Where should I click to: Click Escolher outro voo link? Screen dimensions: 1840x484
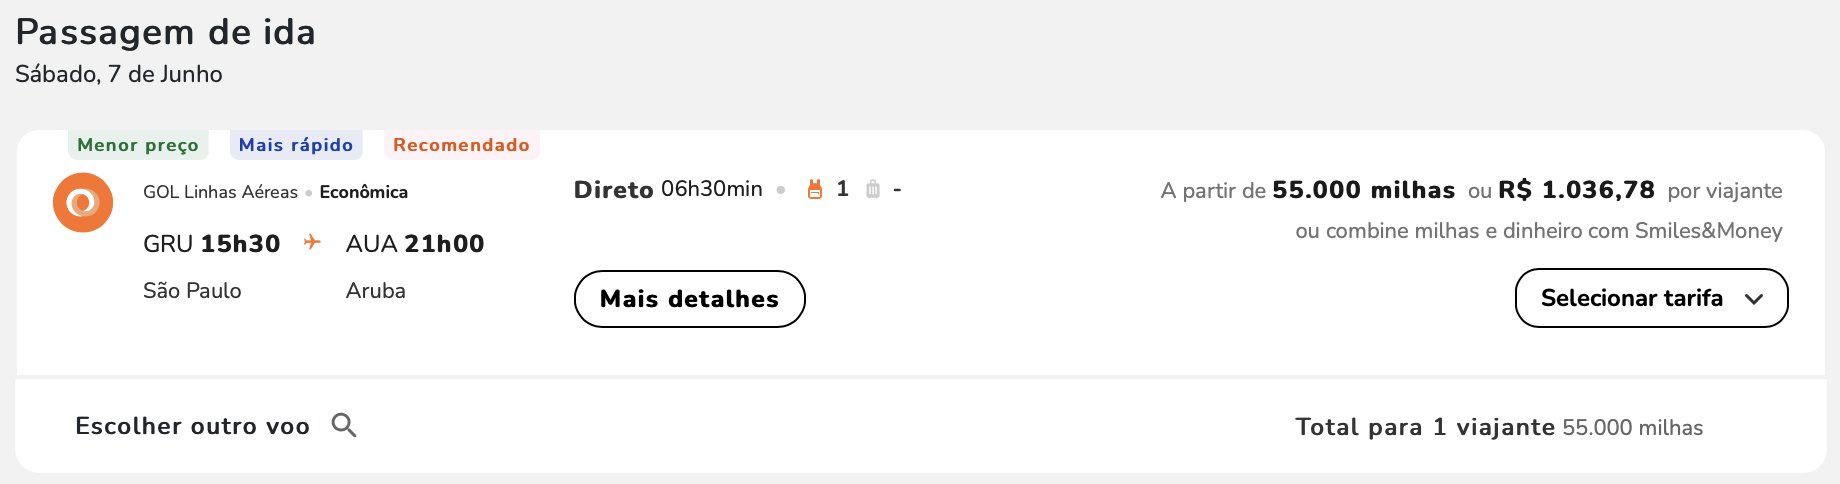pos(193,426)
